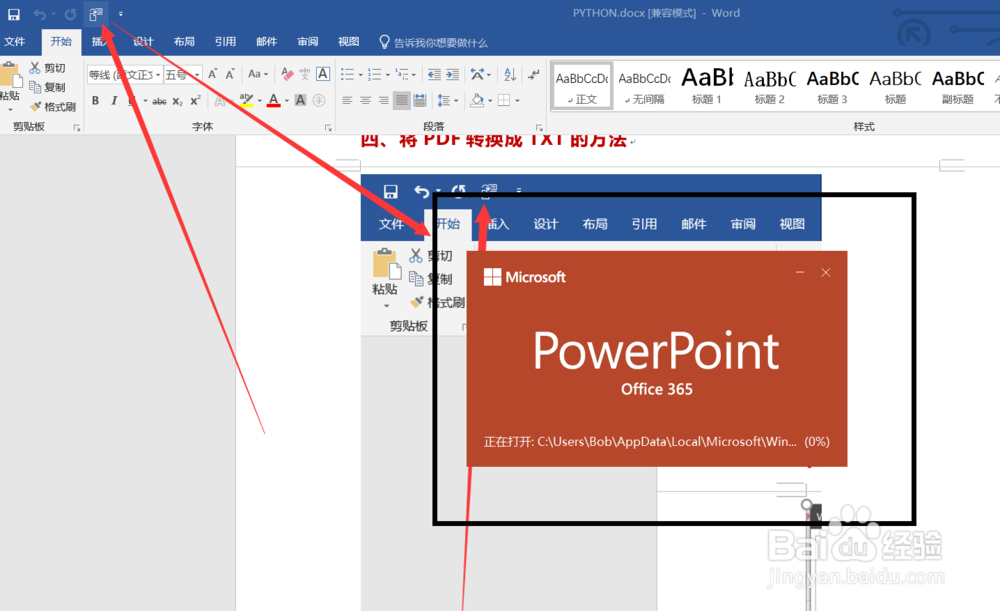Screen dimensions: 1000x611
Task: Open the 文件 tab
Action: click(15, 42)
